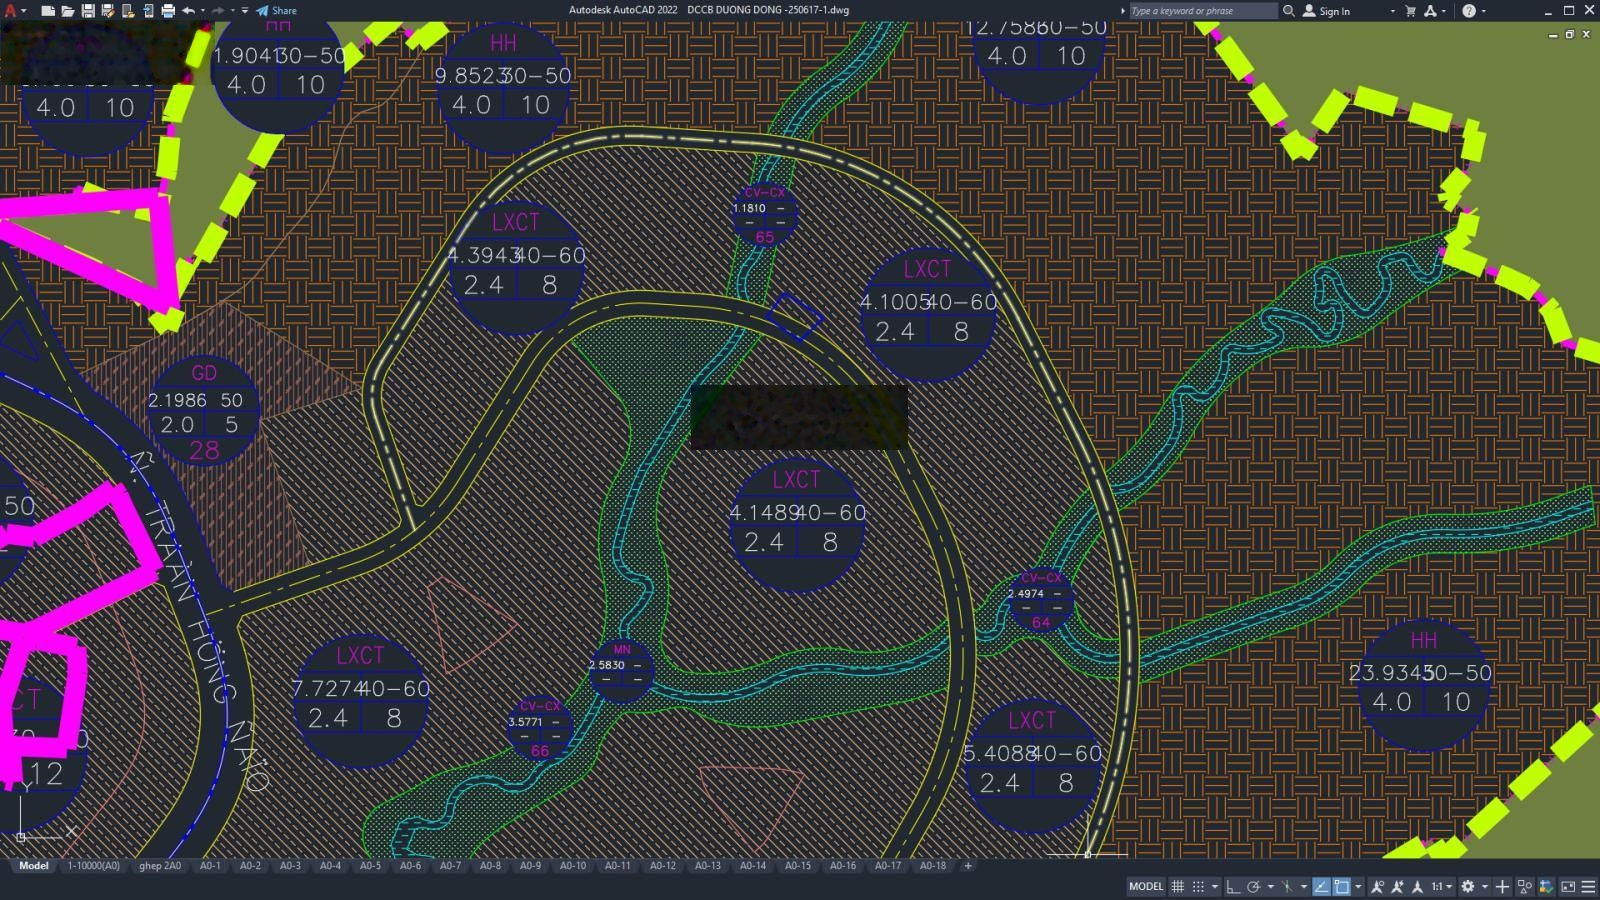Expand the annotation scale 1:1 dropdown

[x=1441, y=887]
